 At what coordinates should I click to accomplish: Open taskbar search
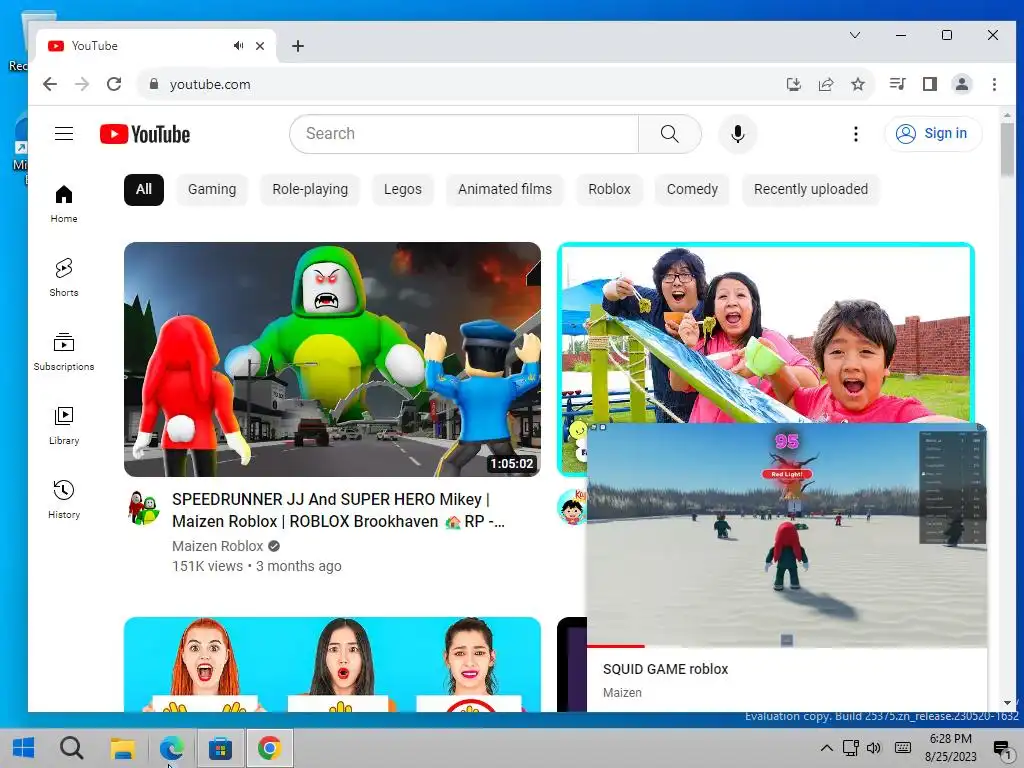coord(72,748)
